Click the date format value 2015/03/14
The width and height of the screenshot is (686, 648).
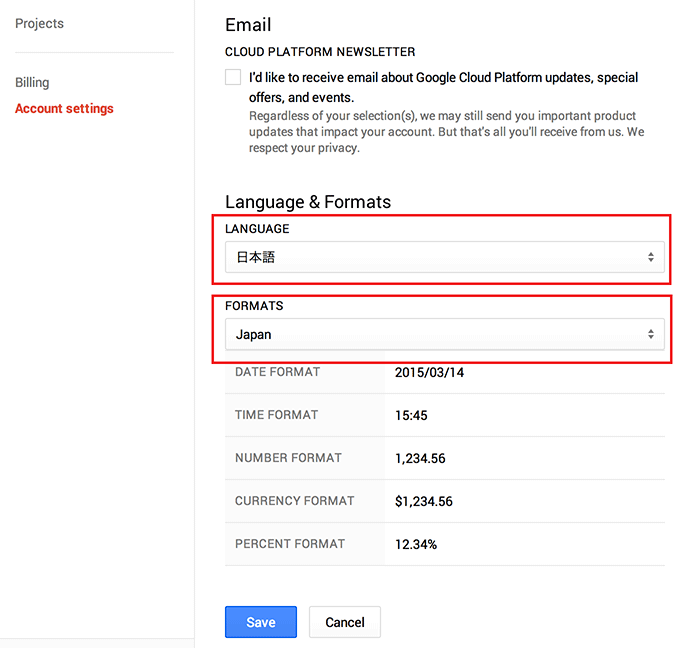pos(429,372)
